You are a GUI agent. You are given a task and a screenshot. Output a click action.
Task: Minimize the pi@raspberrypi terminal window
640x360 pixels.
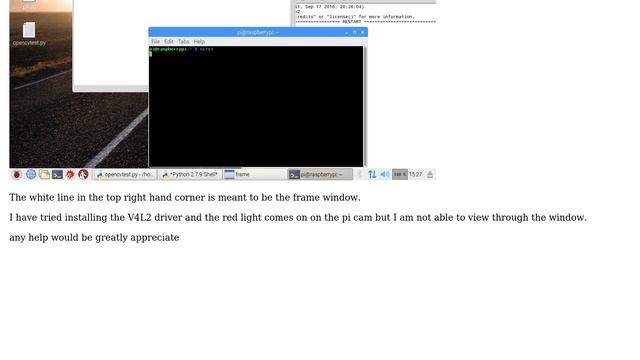[347, 33]
